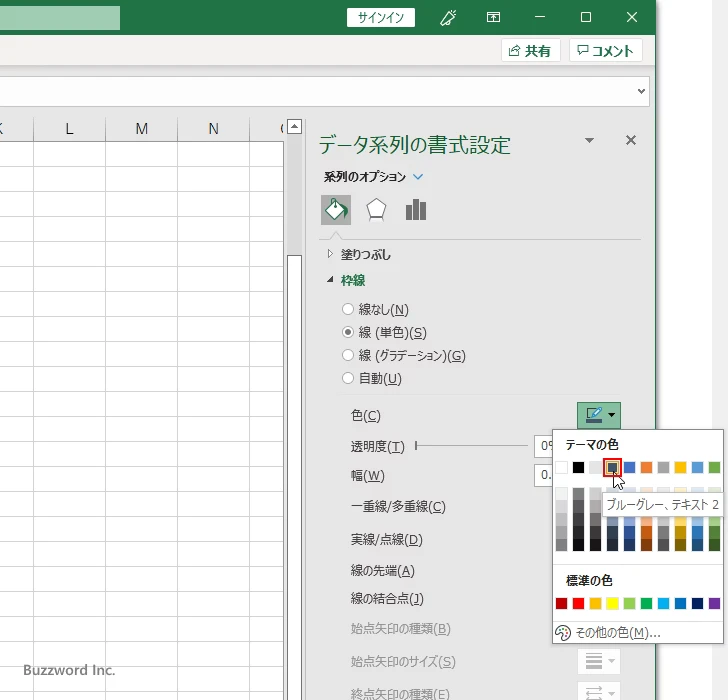Pick black theme color swatch
Image resolution: width=728 pixels, height=700 pixels.
[578, 467]
